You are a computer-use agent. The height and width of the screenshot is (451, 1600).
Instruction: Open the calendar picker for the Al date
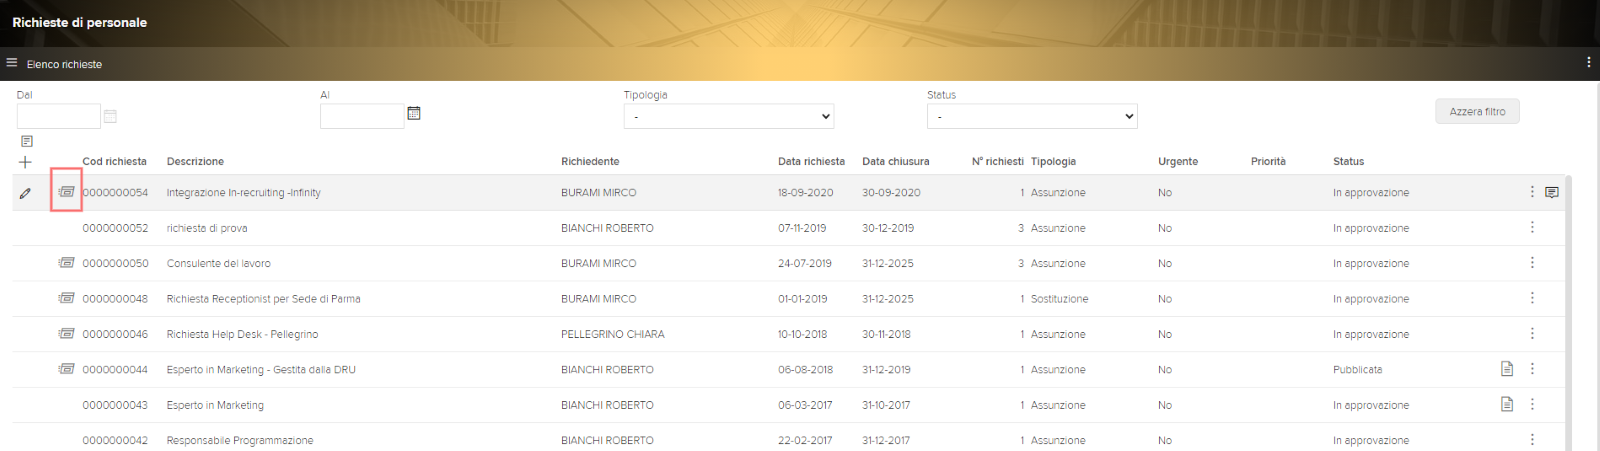(414, 113)
